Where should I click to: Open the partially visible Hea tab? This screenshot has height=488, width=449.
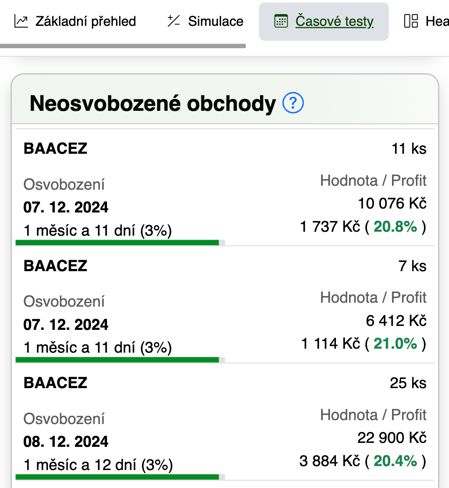coord(426,21)
